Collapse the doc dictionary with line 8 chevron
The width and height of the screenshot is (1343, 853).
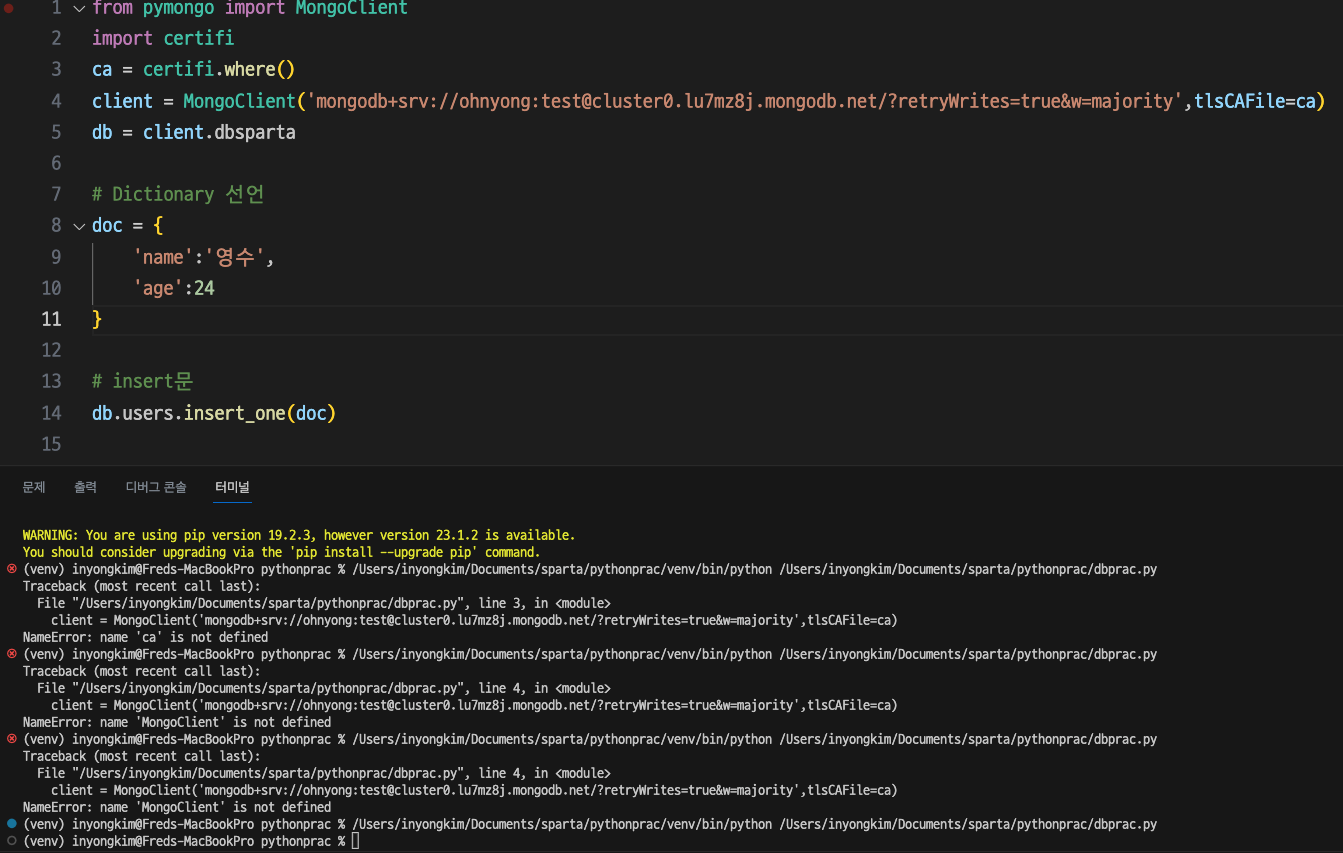click(x=78, y=225)
